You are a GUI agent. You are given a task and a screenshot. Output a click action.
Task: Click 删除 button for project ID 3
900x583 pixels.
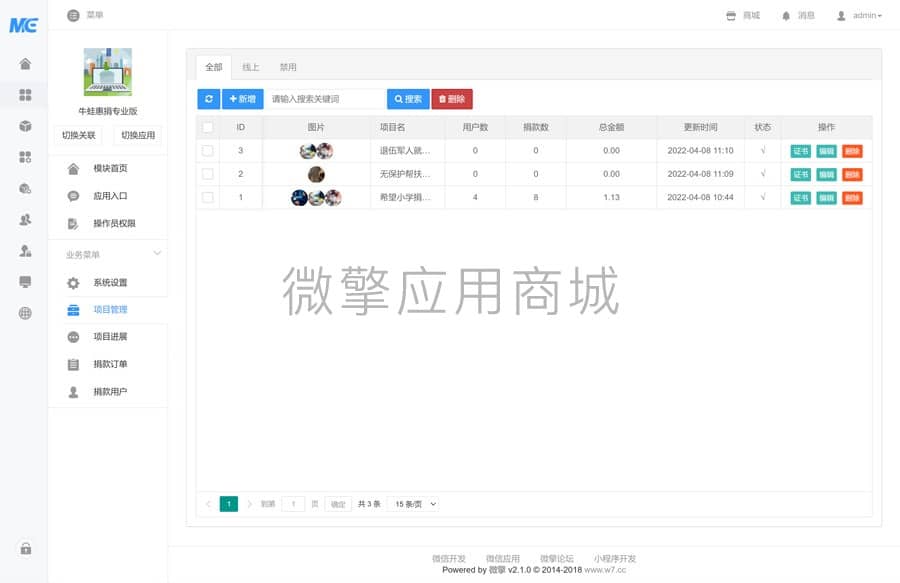point(852,151)
